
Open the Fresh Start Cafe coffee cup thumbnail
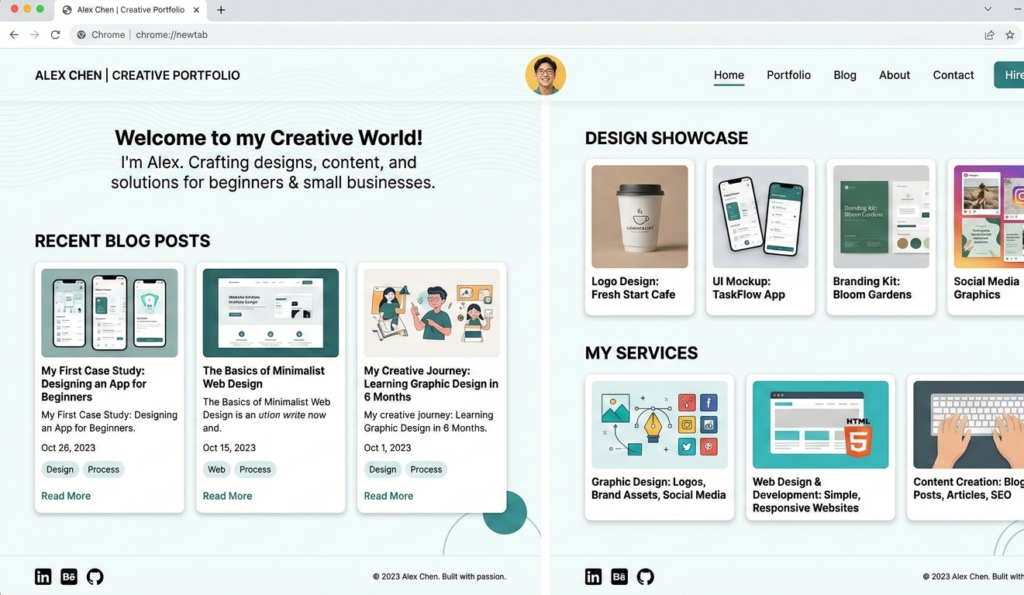pos(639,216)
